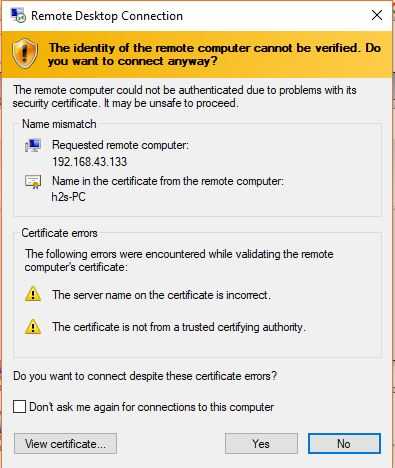The height and width of the screenshot is (468, 395).
Task: Click the orange security warning shield icon
Action: click(25, 54)
